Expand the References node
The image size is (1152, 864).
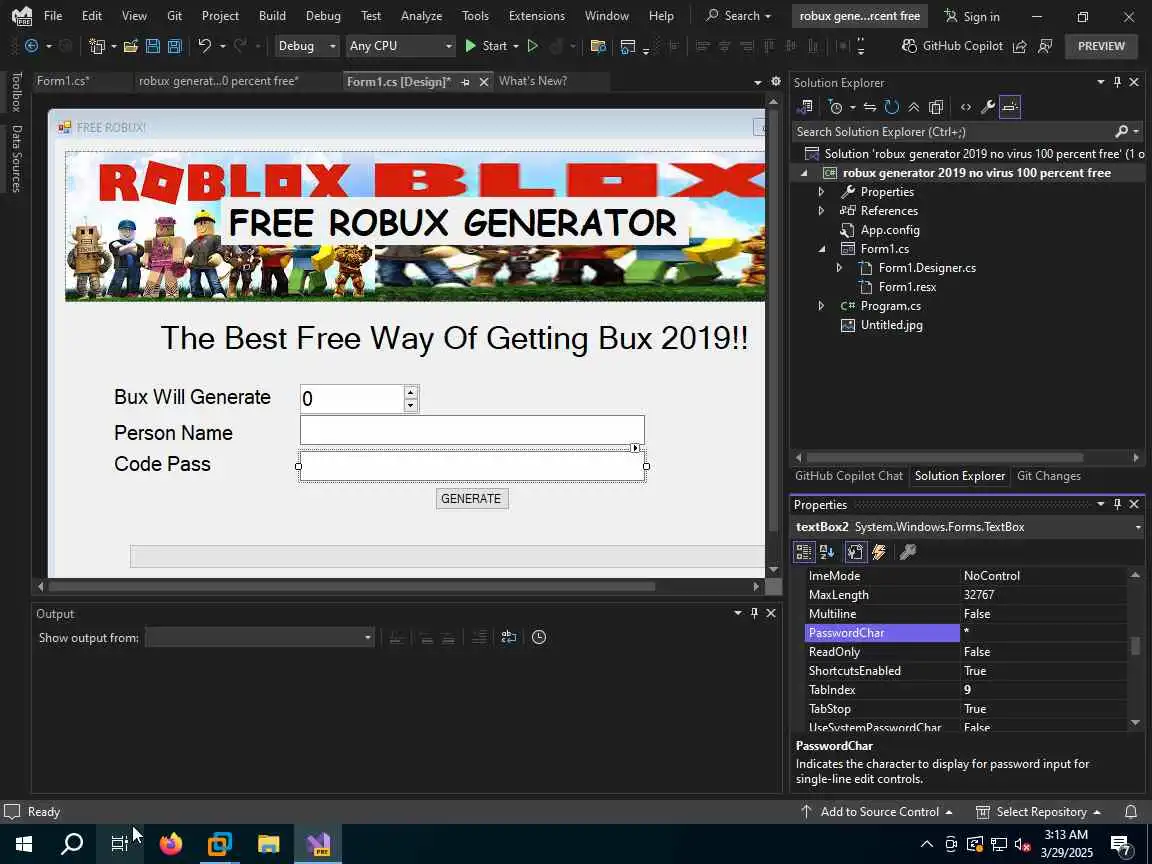point(821,211)
